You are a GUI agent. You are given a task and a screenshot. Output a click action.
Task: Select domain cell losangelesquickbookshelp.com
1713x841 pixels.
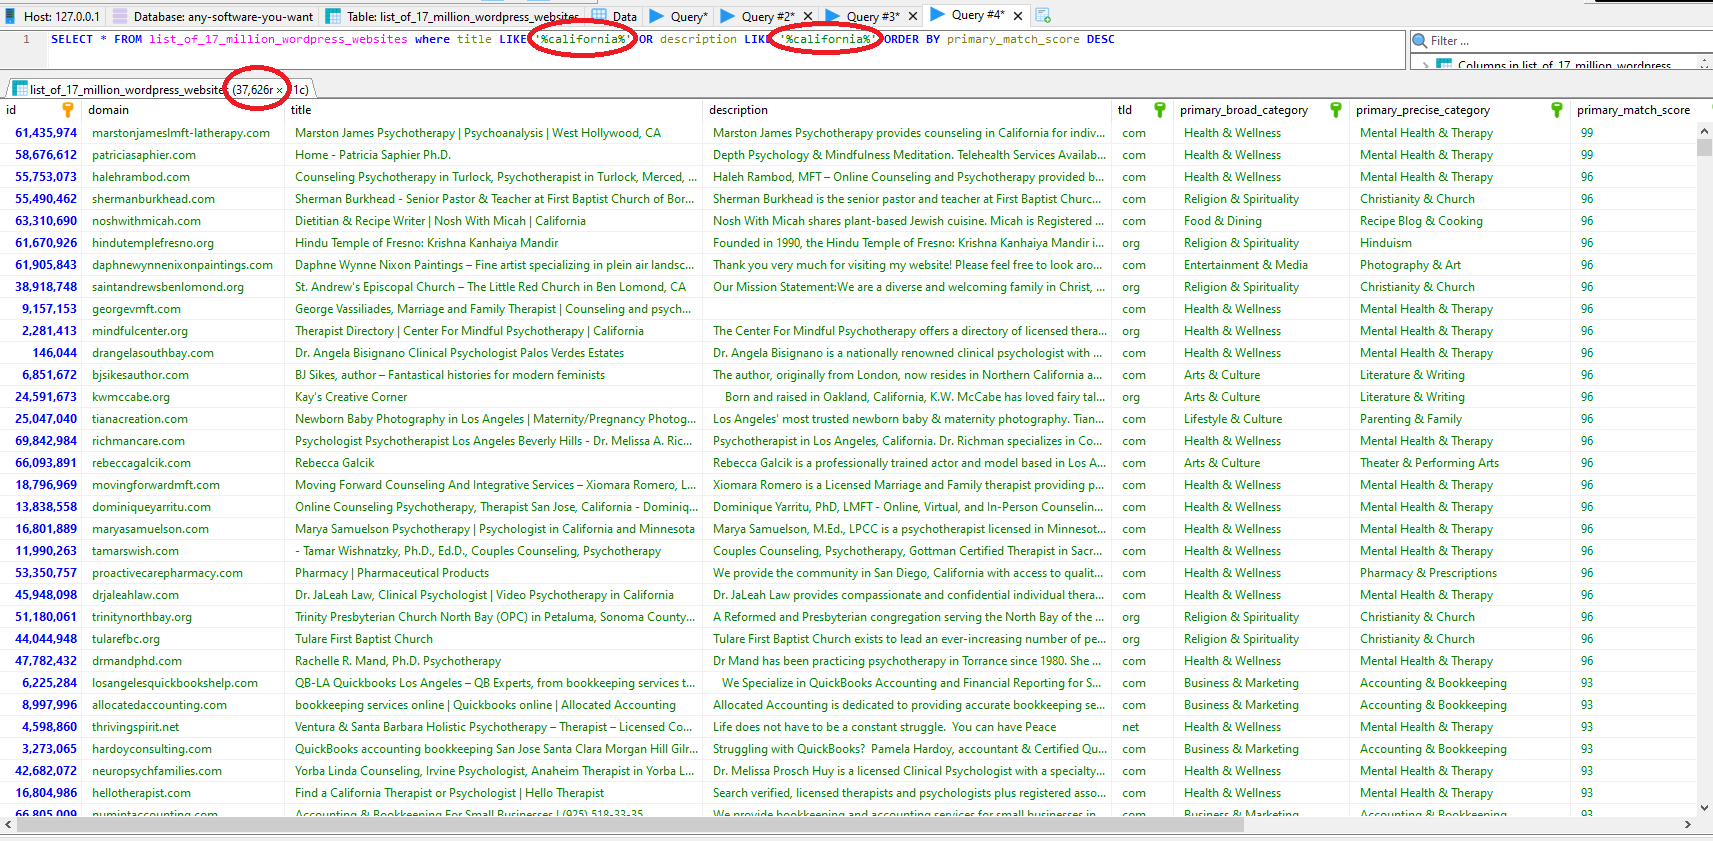175,683
